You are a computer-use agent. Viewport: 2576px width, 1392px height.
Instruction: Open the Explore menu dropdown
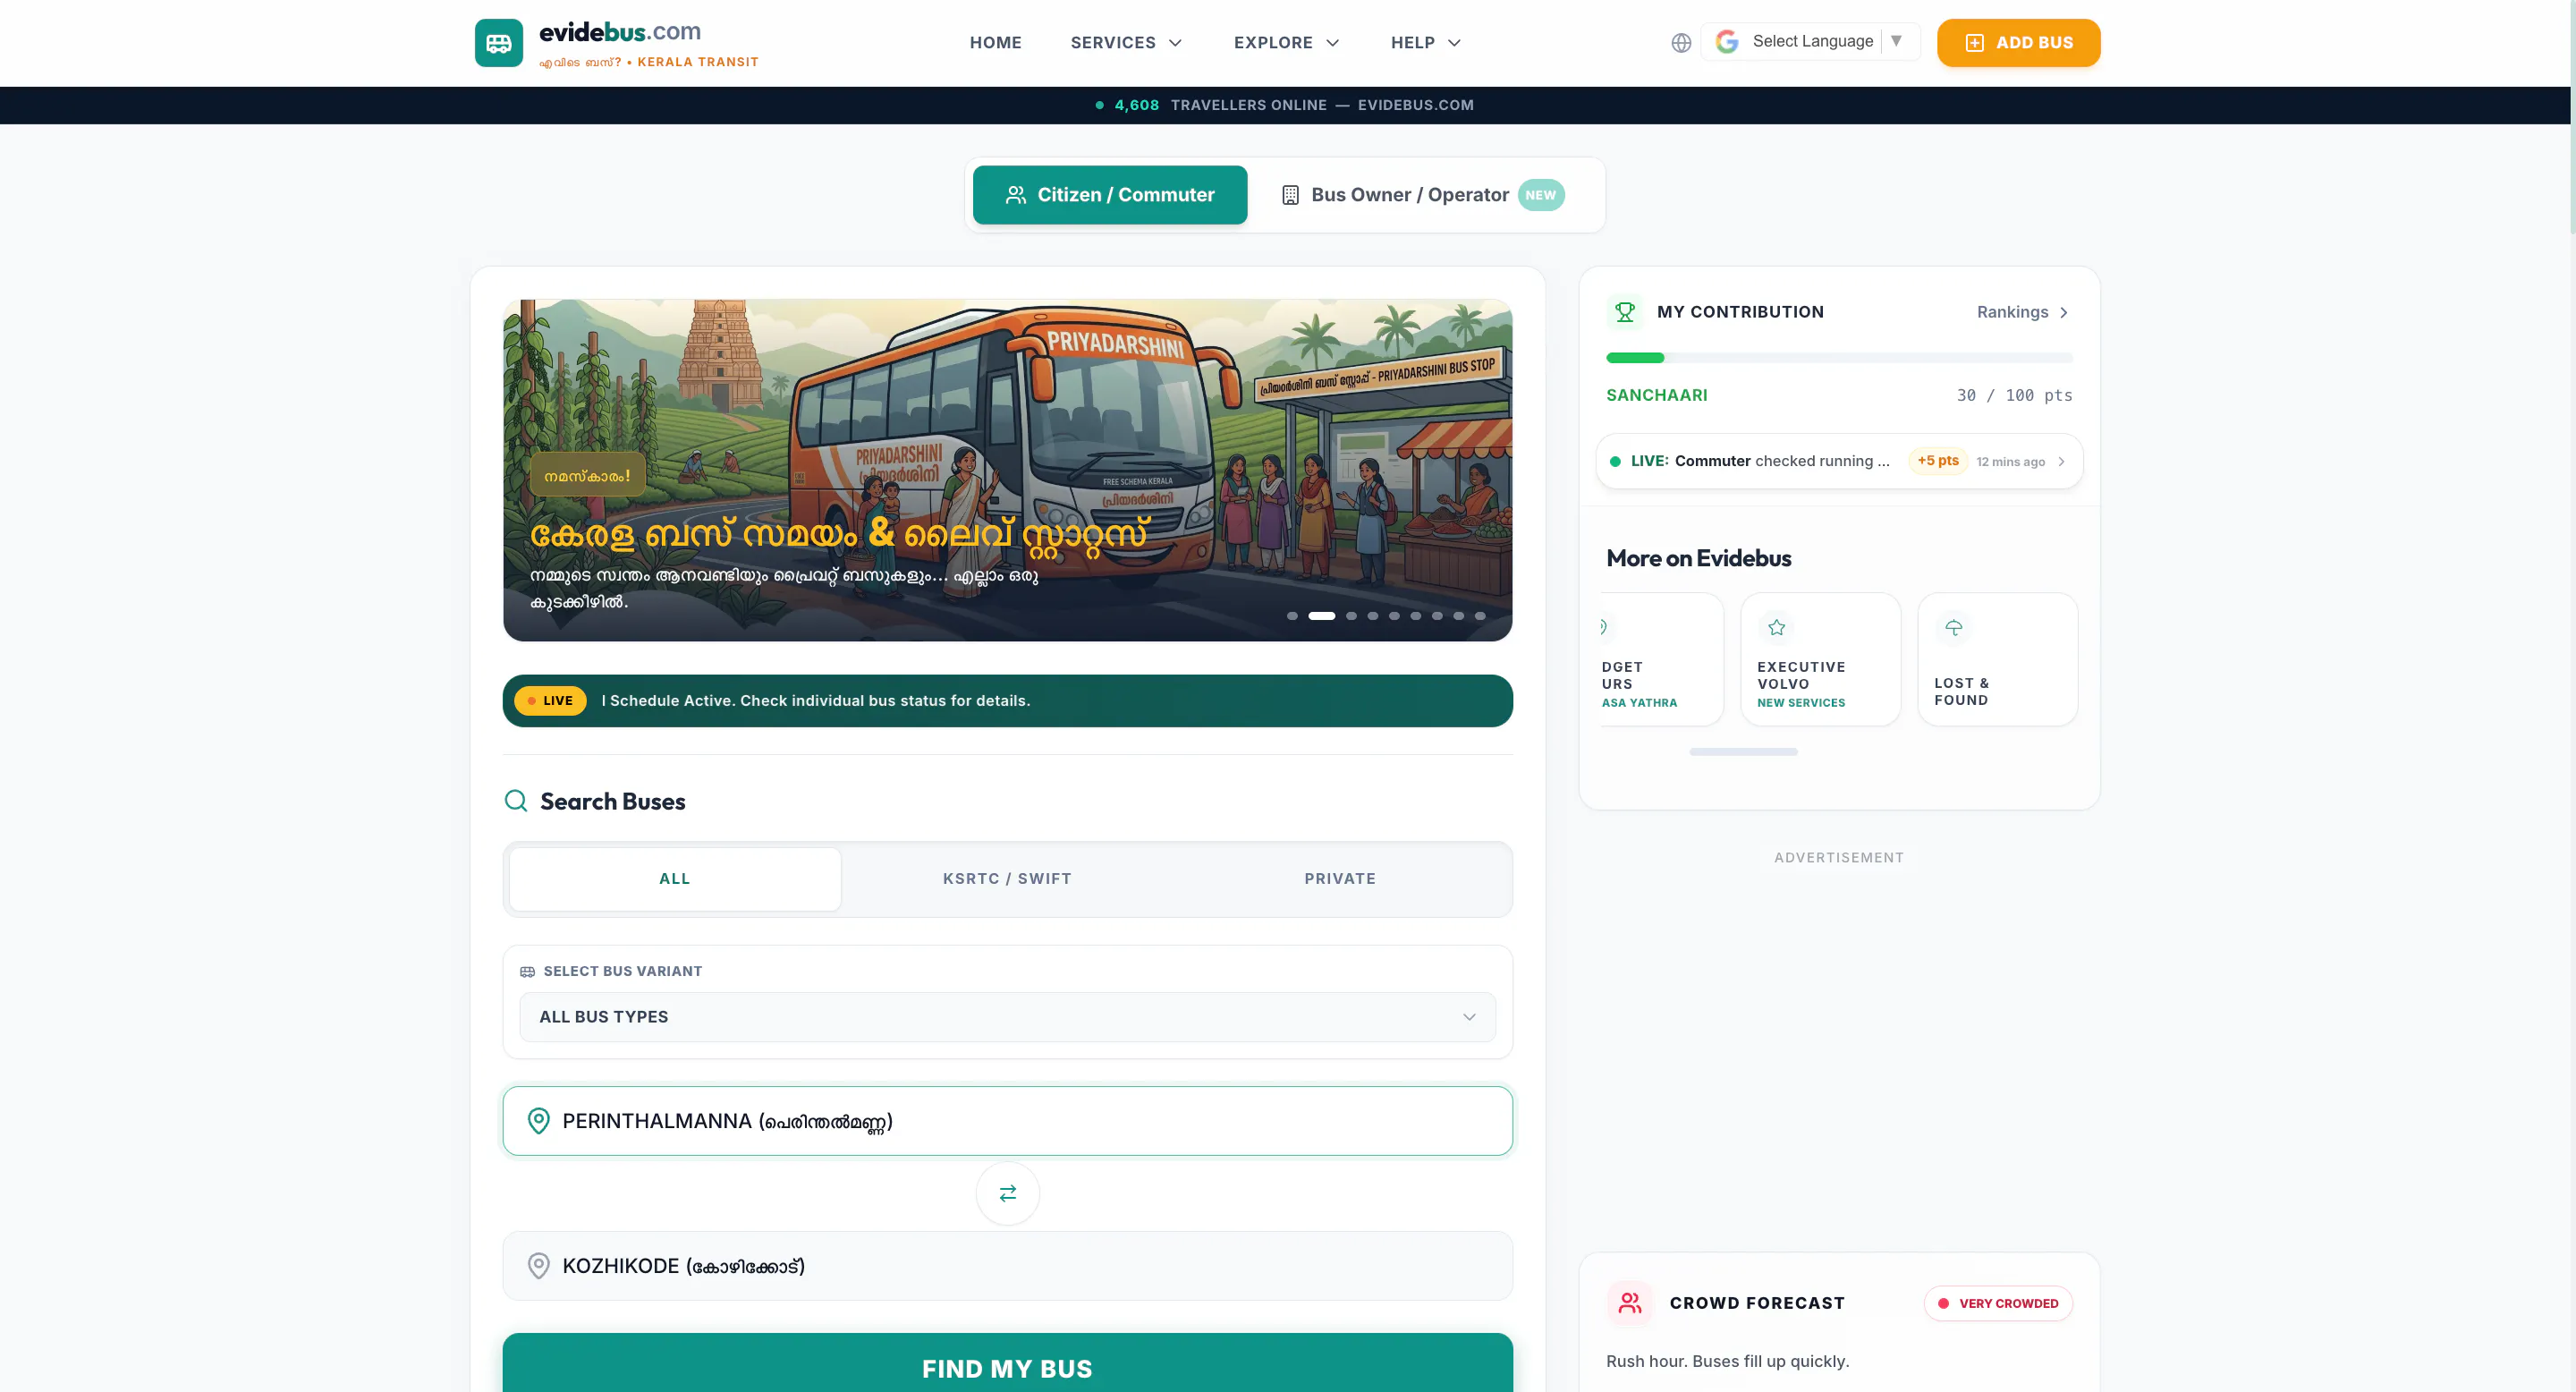[1286, 43]
